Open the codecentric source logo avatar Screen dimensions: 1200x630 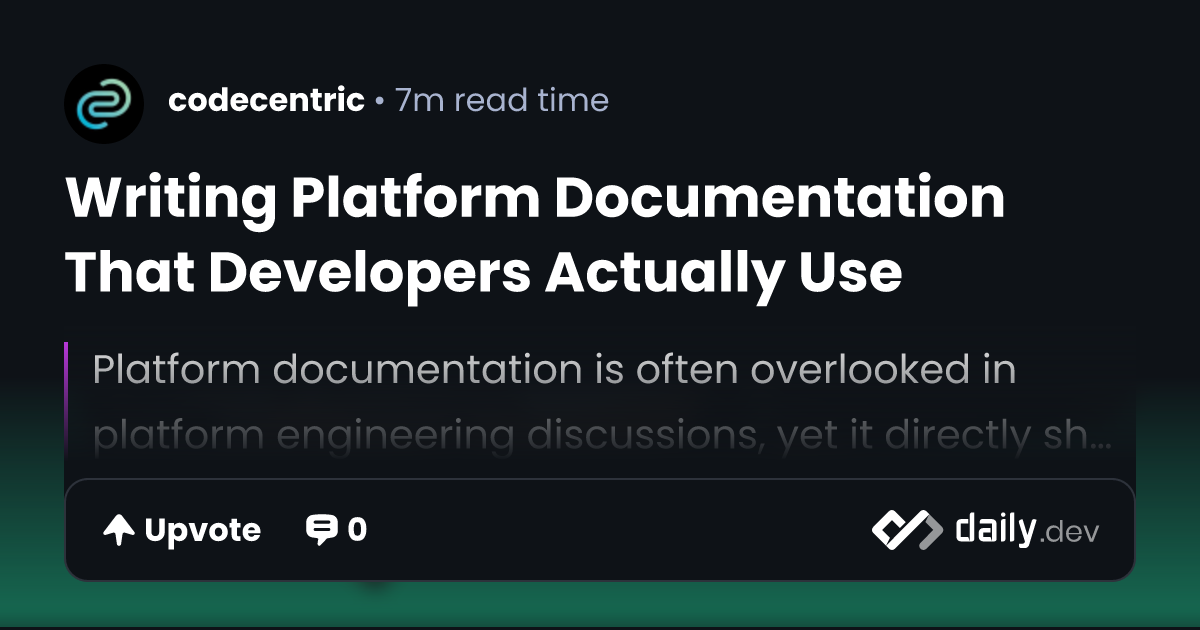(x=104, y=104)
